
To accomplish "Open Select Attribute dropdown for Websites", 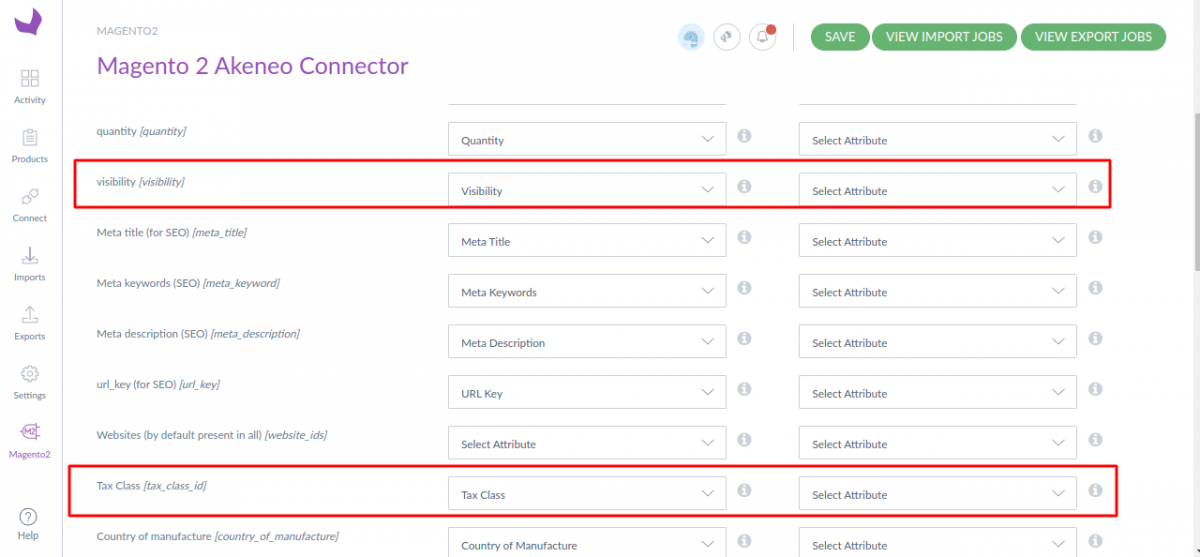I will coord(587,444).
